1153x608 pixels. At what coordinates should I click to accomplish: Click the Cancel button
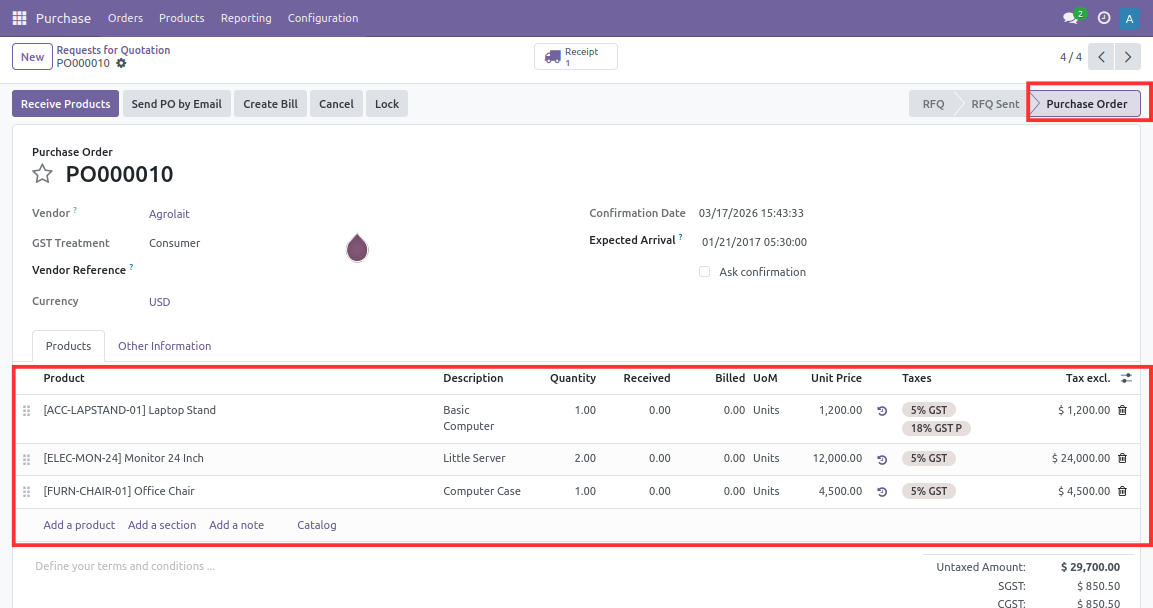point(336,104)
